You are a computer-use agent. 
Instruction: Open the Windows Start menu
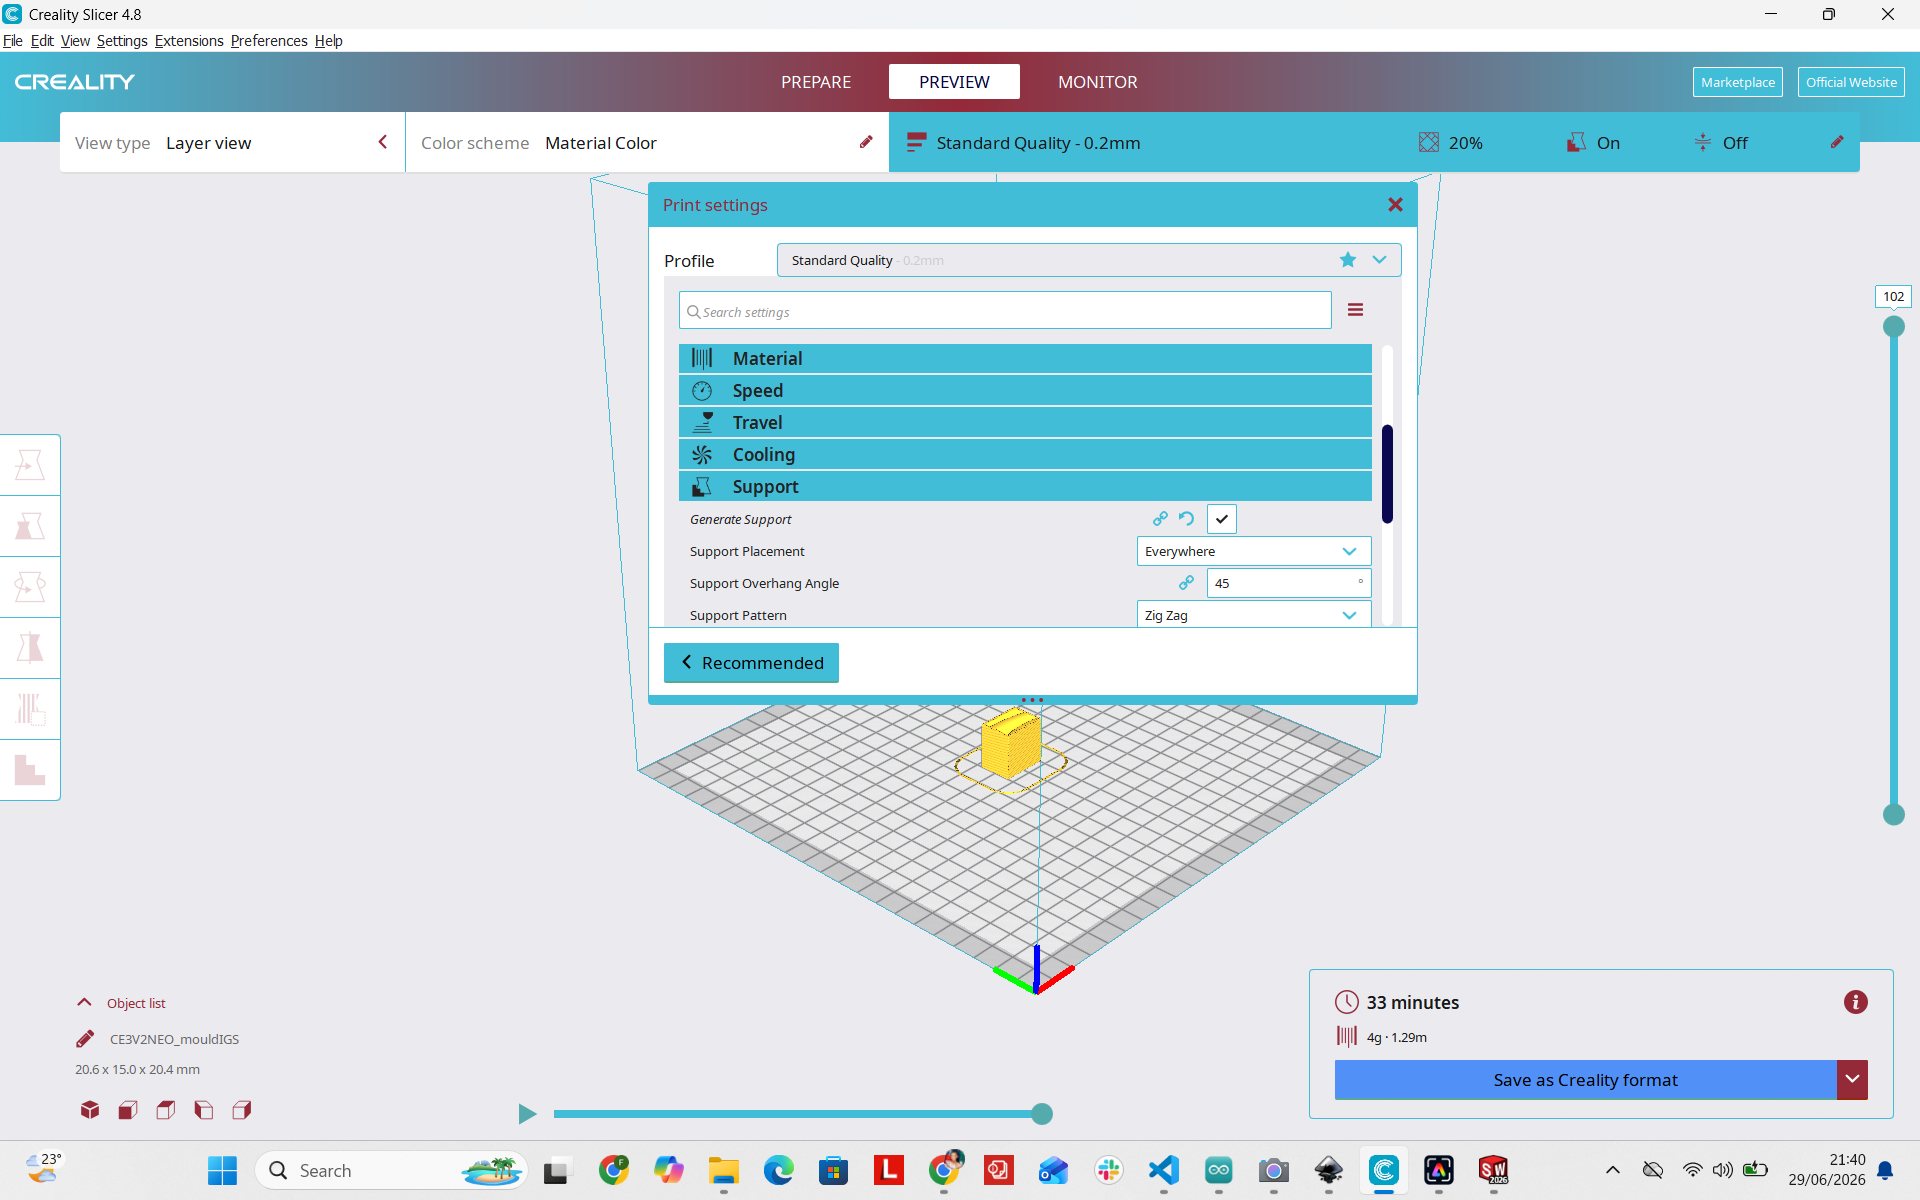[222, 1170]
